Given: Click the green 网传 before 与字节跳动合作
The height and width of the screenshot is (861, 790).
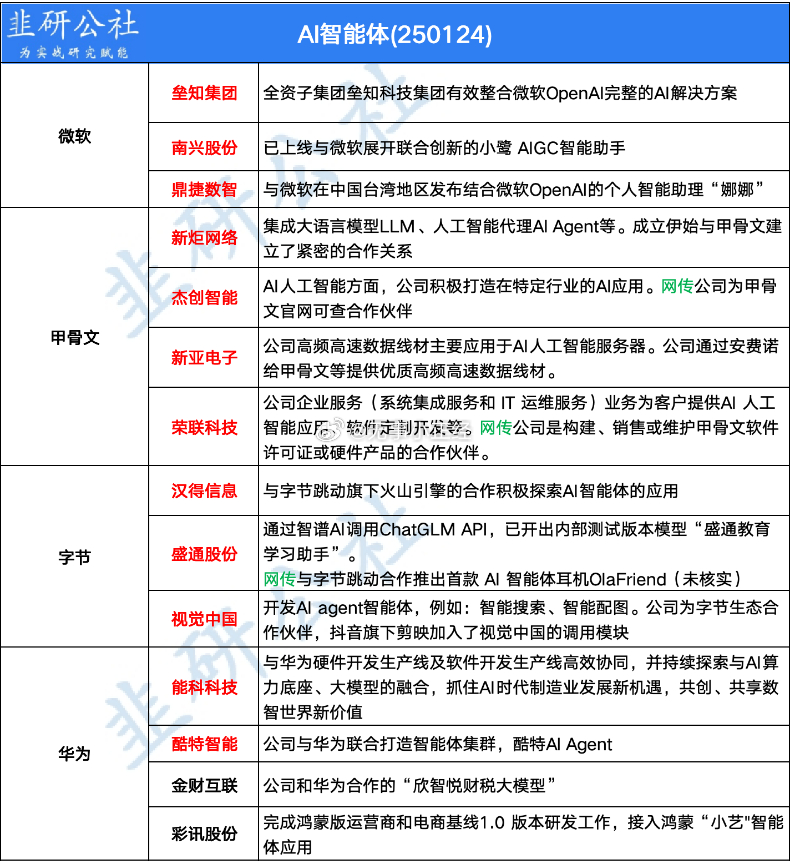Looking at the screenshot, I should 279,579.
